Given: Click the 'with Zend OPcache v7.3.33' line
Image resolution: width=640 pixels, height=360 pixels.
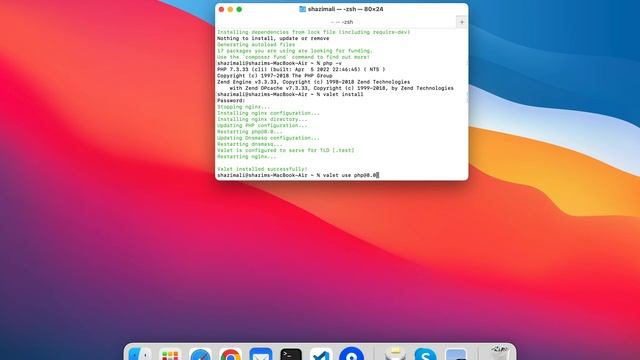Looking at the screenshot, I should (341, 88).
